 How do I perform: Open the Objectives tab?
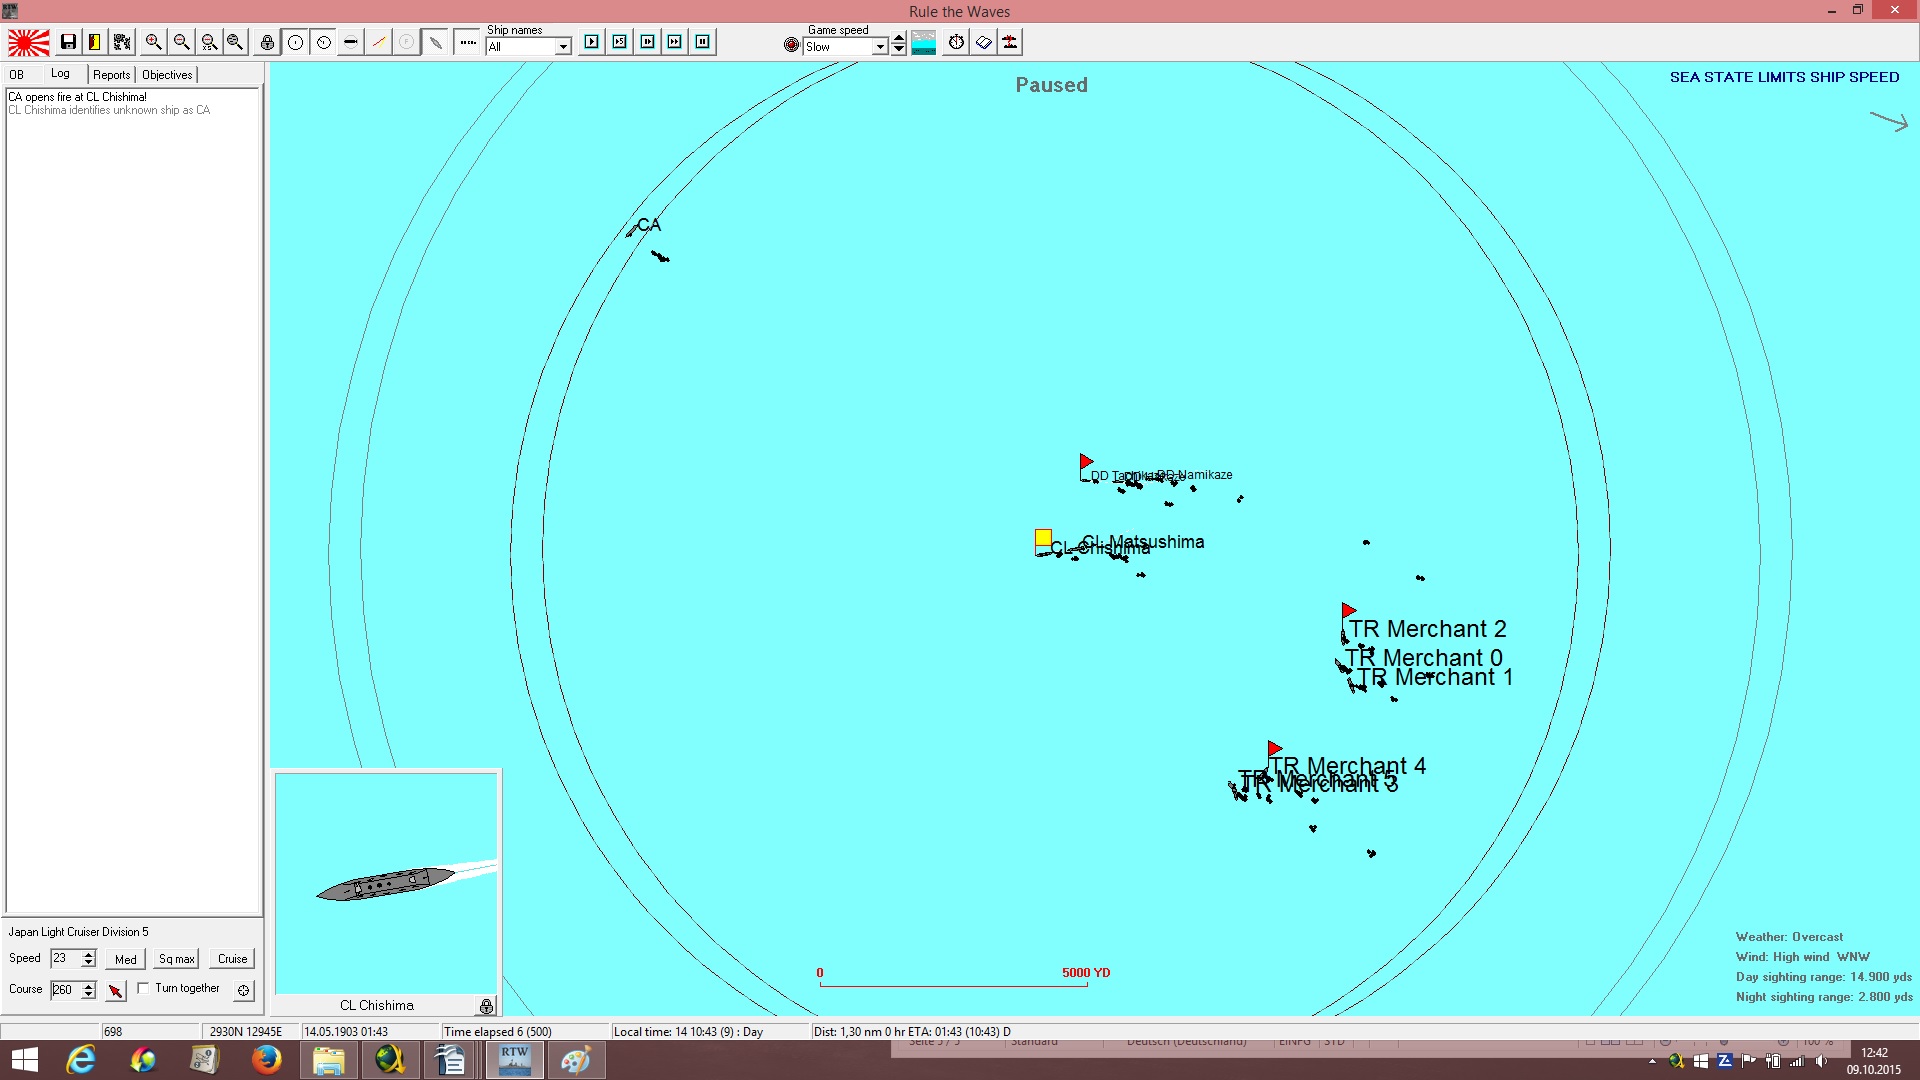pos(167,75)
